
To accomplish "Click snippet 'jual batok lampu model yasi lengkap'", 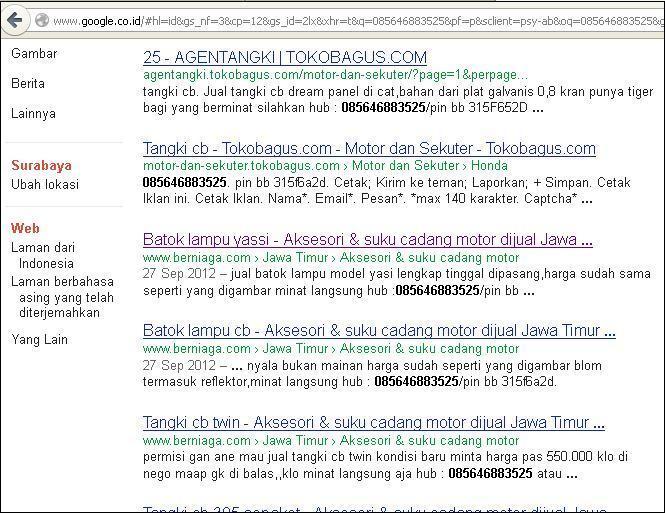I will coord(334,273).
